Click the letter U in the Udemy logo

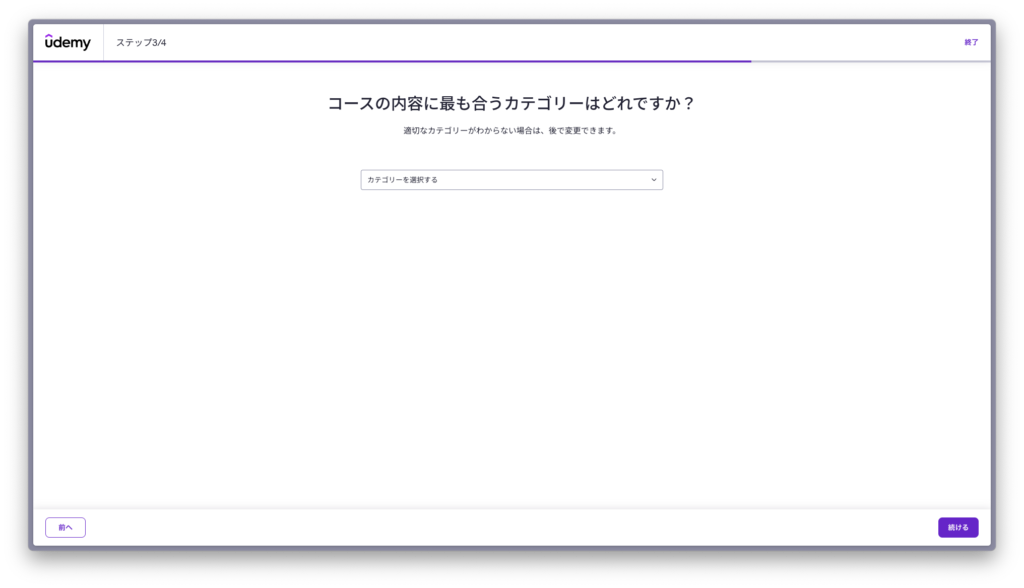(x=50, y=42)
